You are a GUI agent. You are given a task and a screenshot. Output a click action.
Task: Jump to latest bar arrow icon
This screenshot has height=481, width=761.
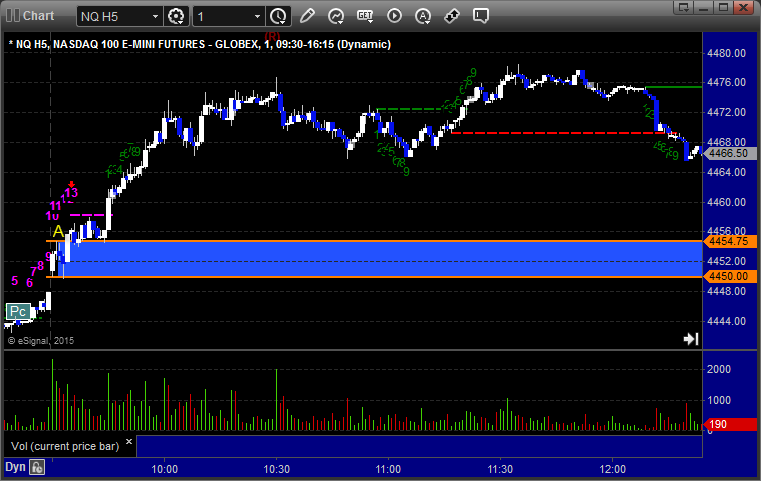691,339
